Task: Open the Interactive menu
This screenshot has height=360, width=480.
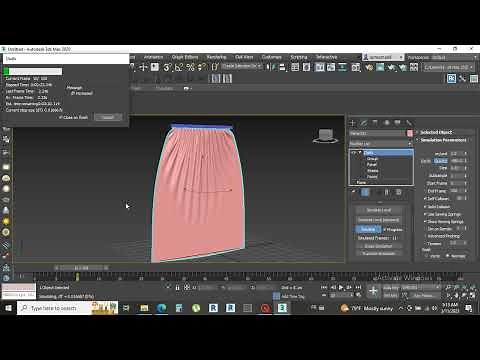Action: (x=327, y=57)
